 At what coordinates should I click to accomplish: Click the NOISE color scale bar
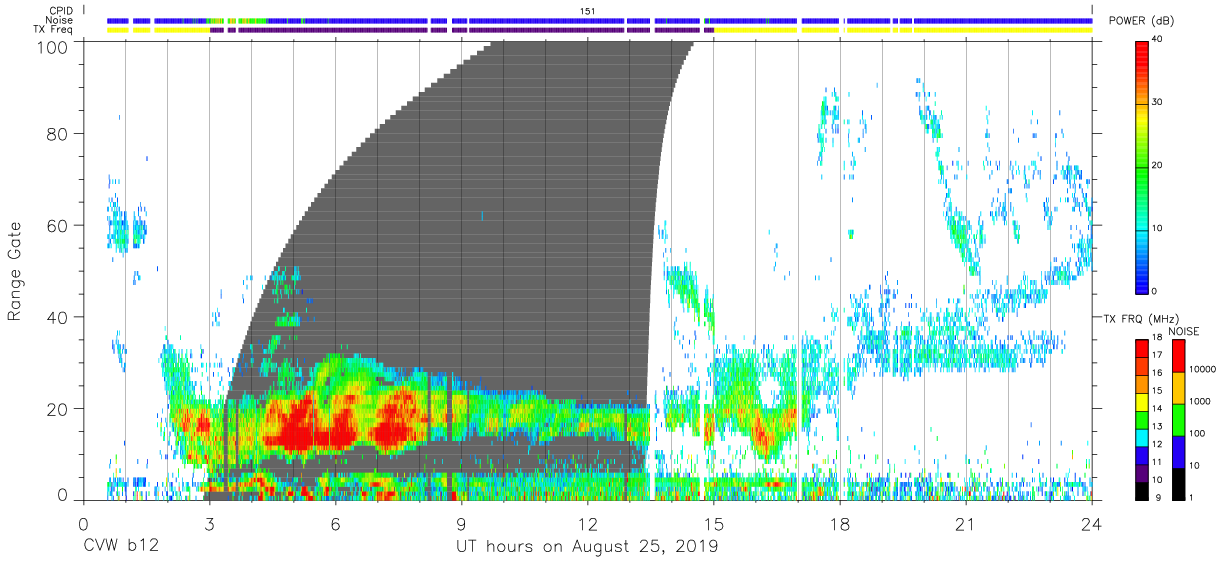click(1179, 419)
